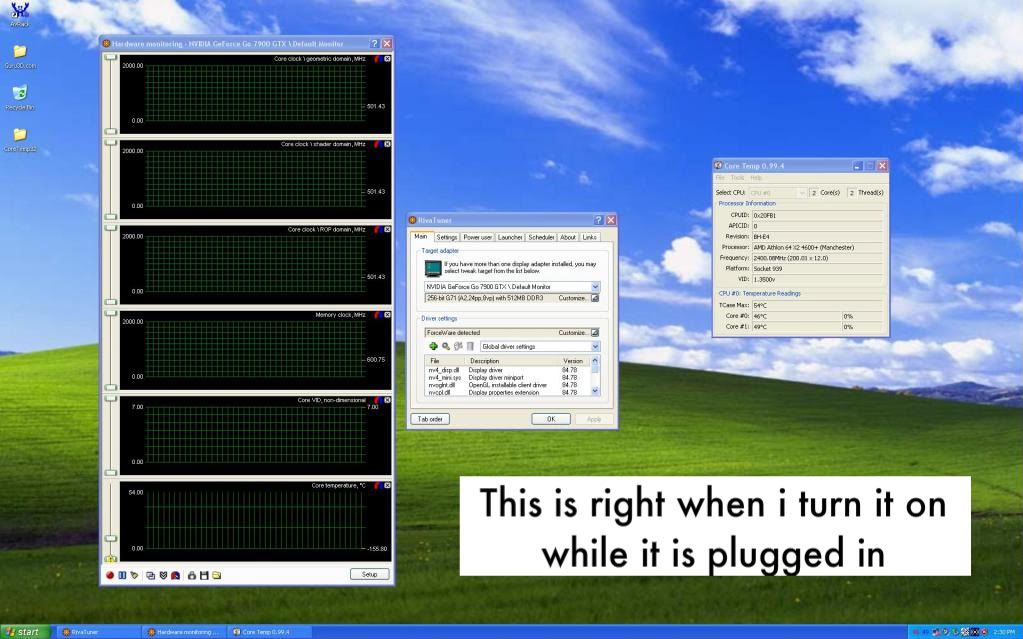Switch to Hardware monitoring taskbar button
Image resolution: width=1023 pixels, height=639 pixels.
coord(184,632)
